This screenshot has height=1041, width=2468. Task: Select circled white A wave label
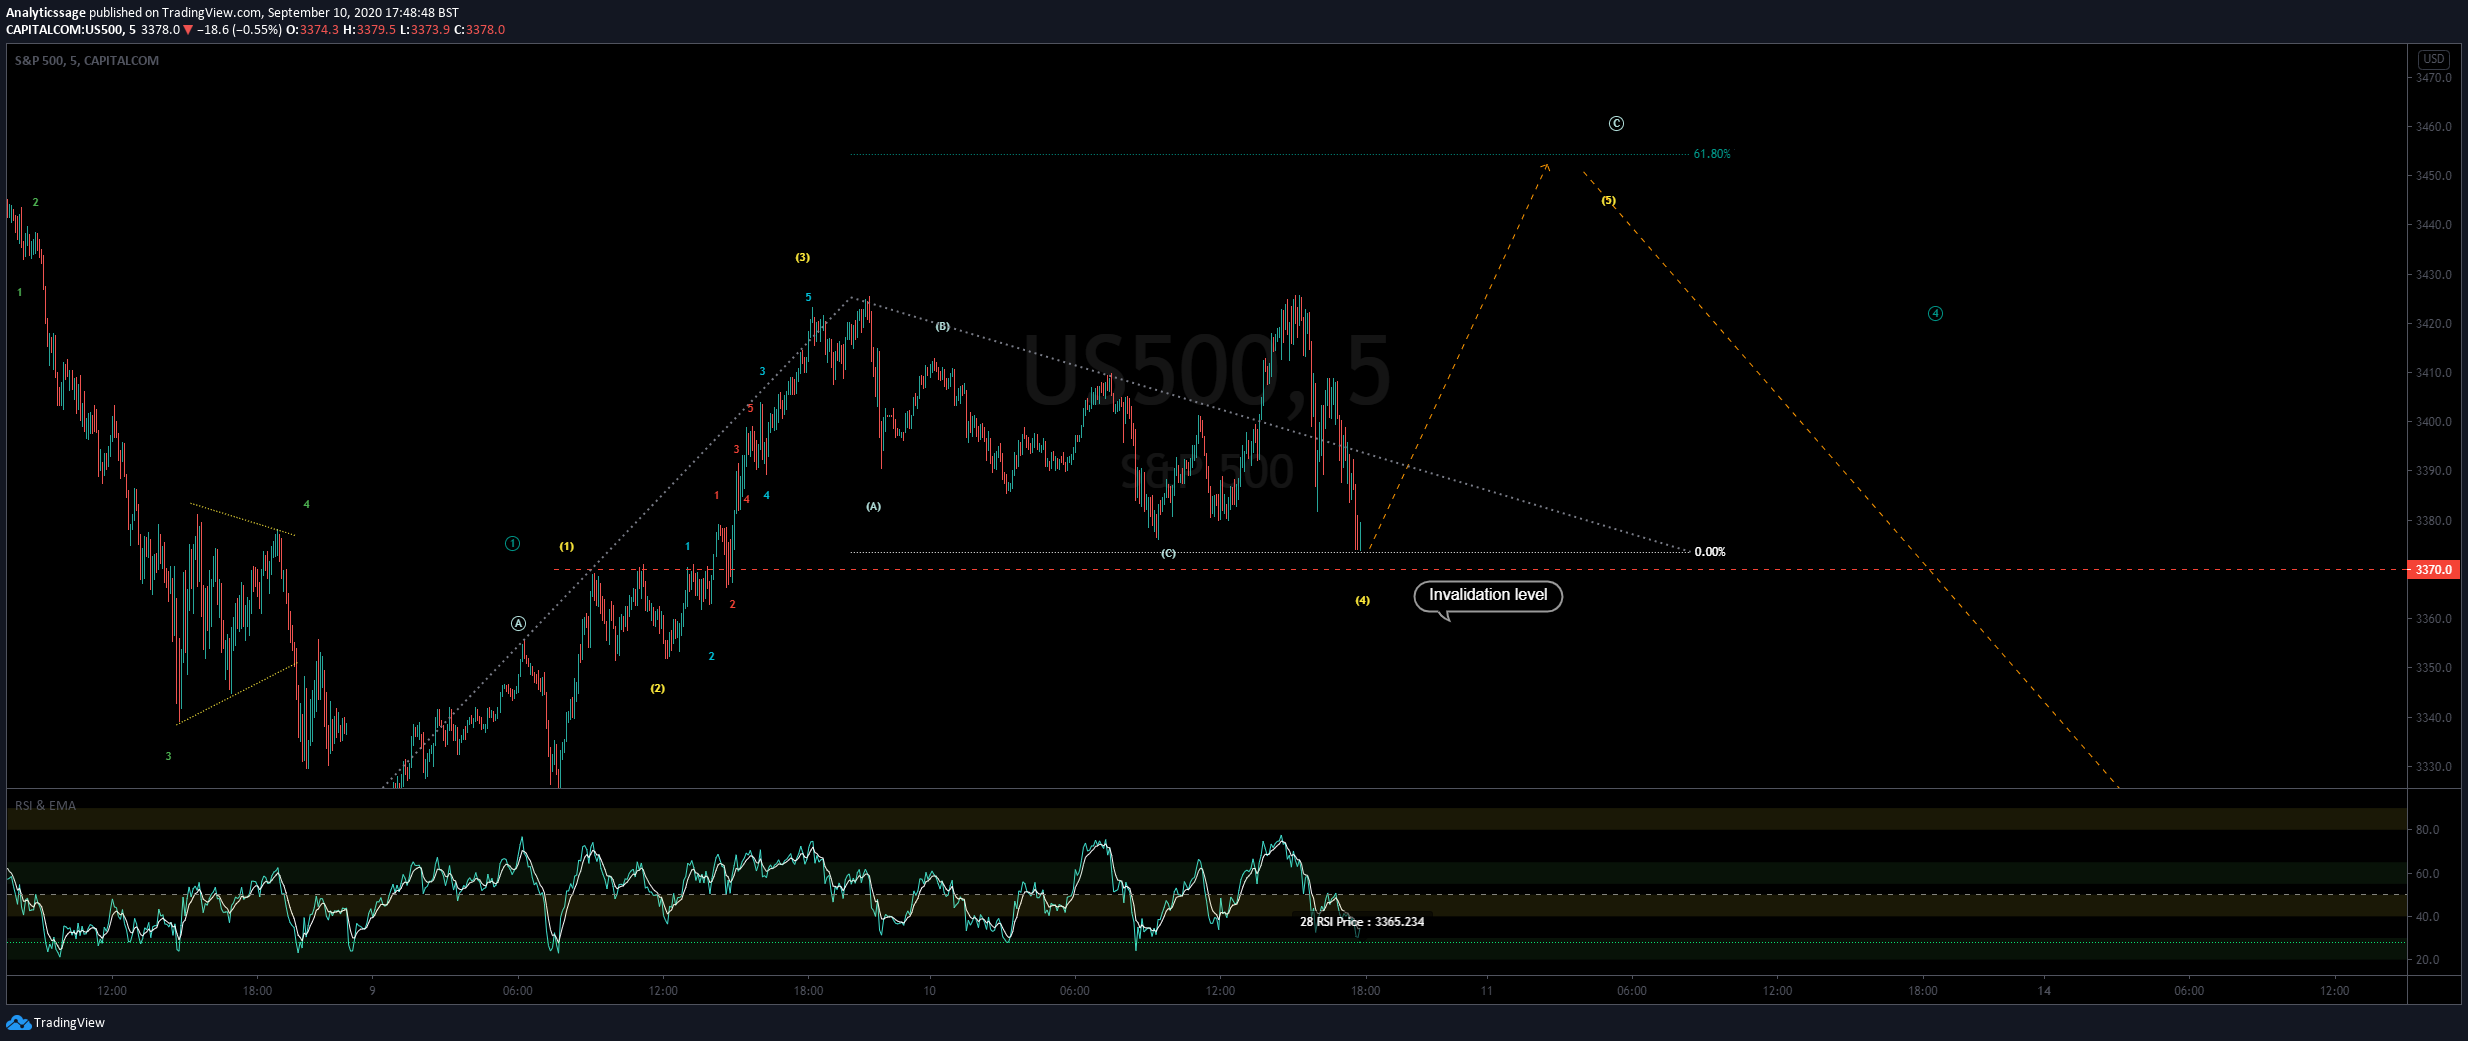tap(518, 624)
